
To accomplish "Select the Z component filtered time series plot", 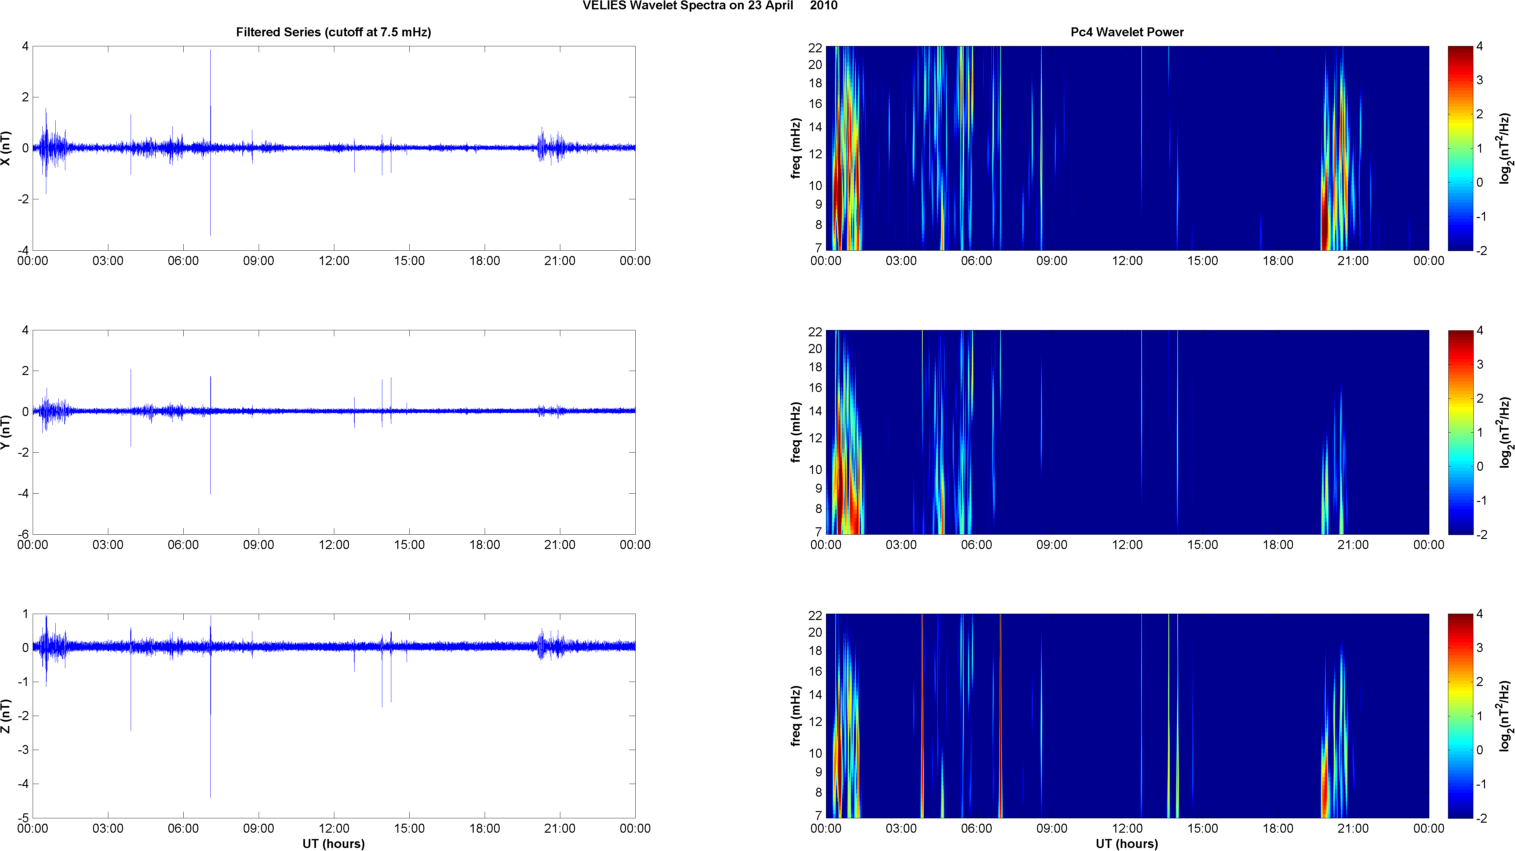I will (x=333, y=716).
